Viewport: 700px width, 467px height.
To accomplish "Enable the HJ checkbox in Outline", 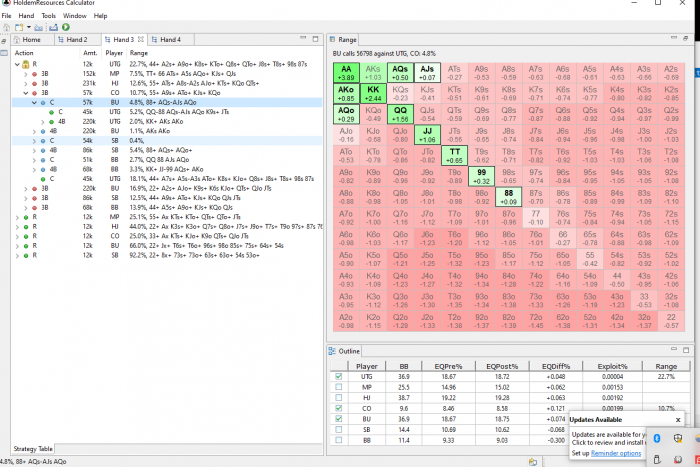I will point(338,397).
